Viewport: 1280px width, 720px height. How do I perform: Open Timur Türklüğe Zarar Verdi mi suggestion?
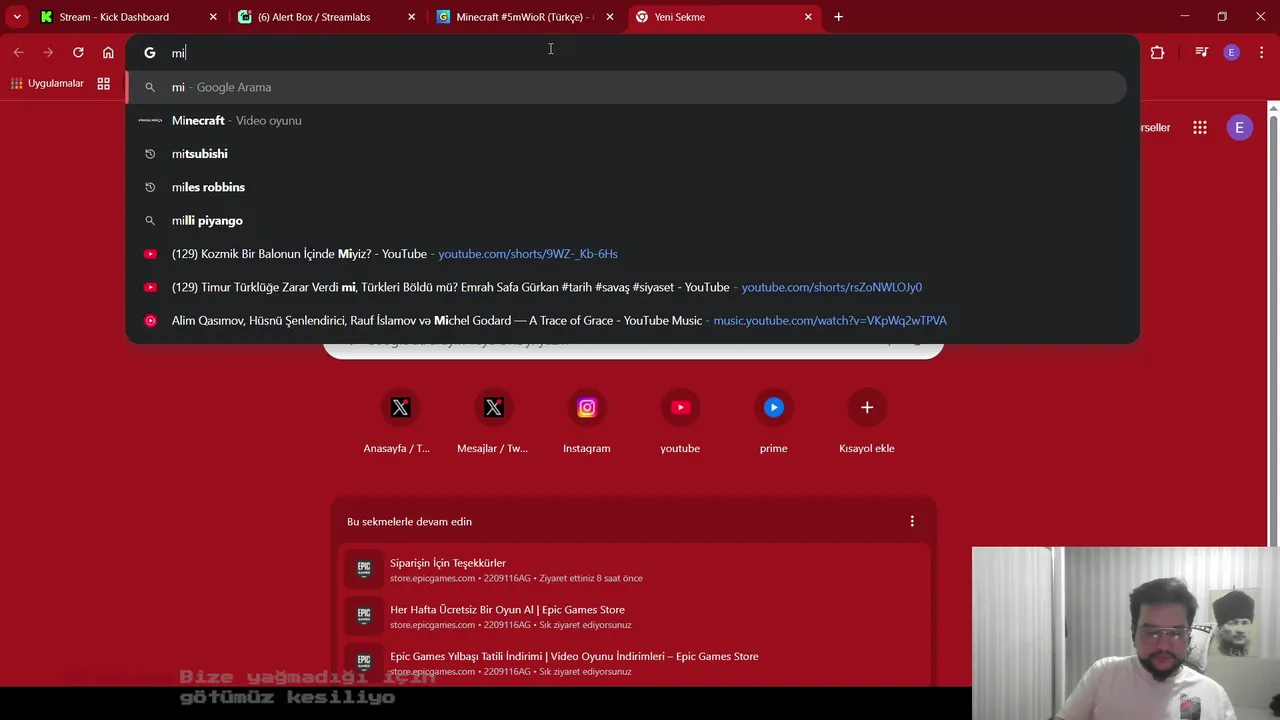(627, 287)
